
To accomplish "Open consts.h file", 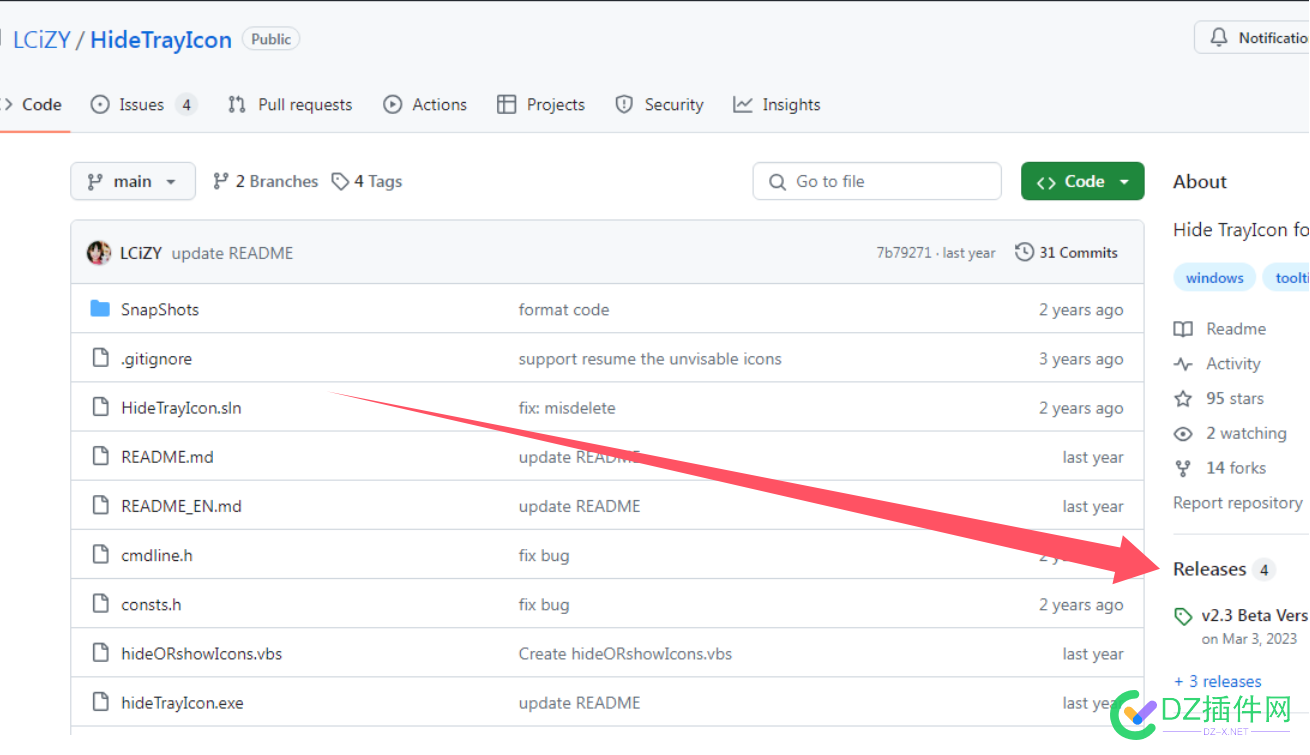I will (x=151, y=604).
